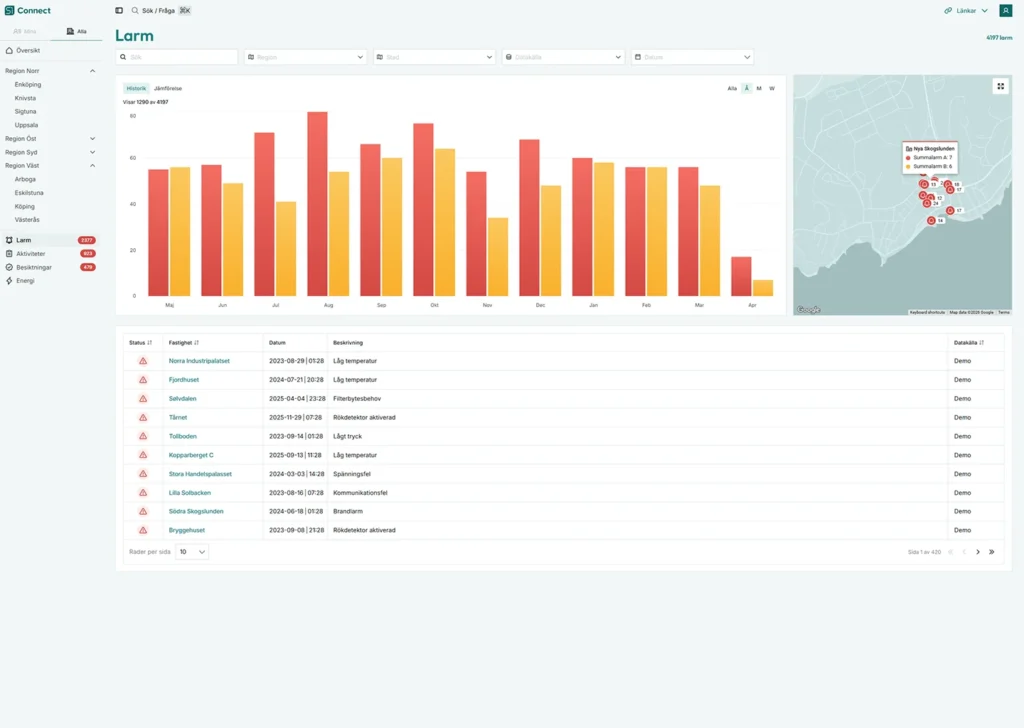1024x728 pixels.
Task: Click the user profile icon
Action: 1005,11
